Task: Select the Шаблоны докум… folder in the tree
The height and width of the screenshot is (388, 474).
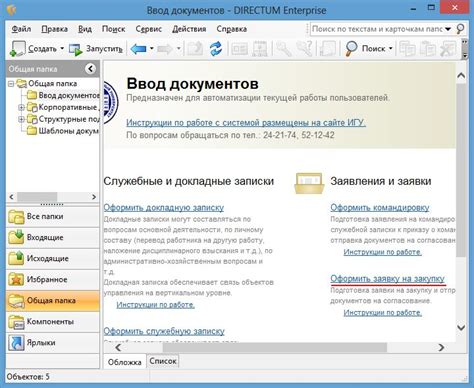Action: click(64, 131)
